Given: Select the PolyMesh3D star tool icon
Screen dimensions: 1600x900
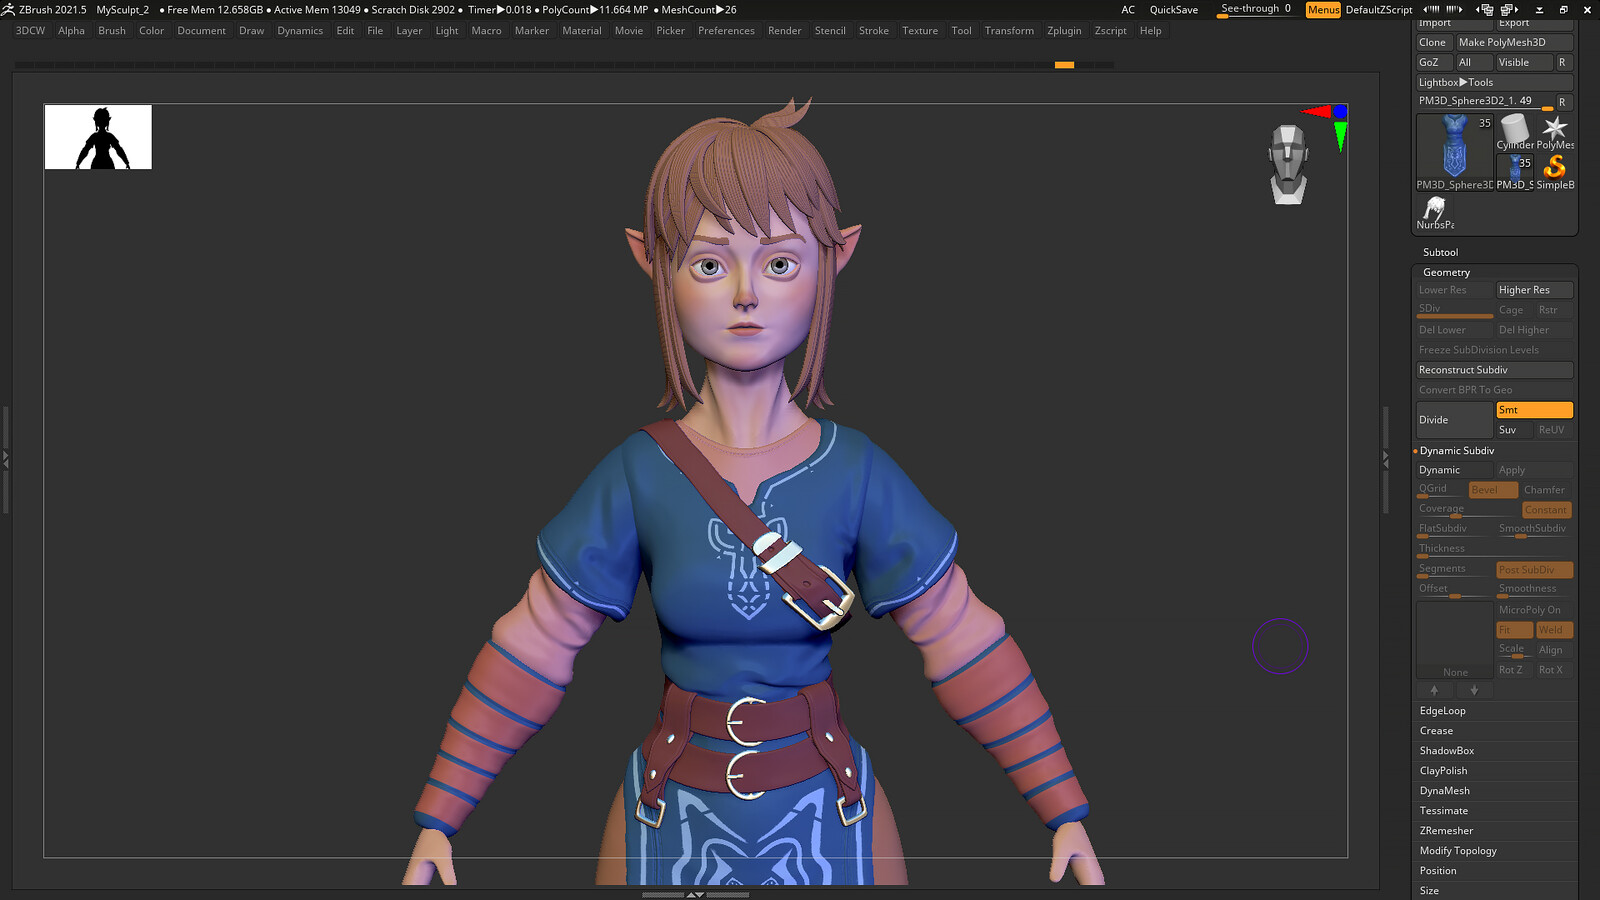Looking at the screenshot, I should click(1555, 130).
